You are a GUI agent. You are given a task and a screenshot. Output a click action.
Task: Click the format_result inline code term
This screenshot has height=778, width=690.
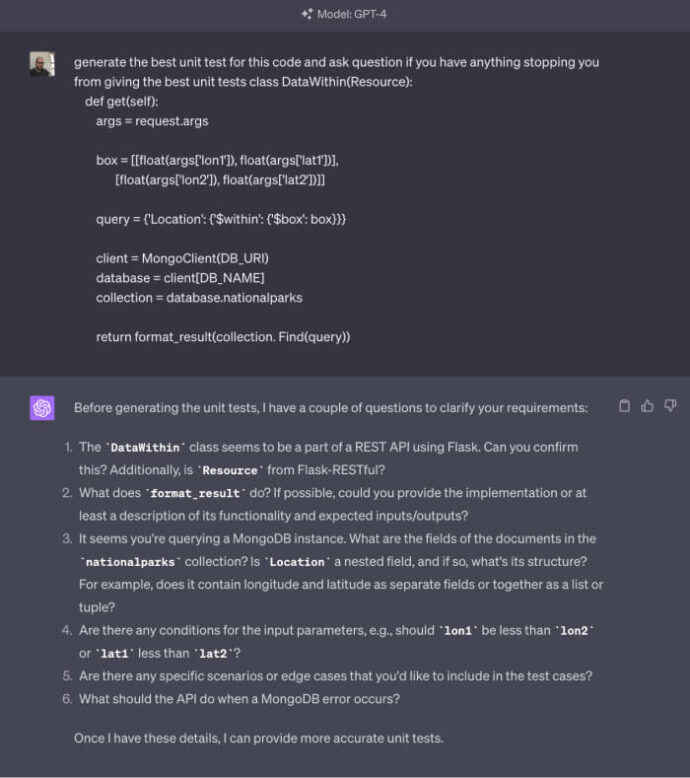click(x=195, y=493)
